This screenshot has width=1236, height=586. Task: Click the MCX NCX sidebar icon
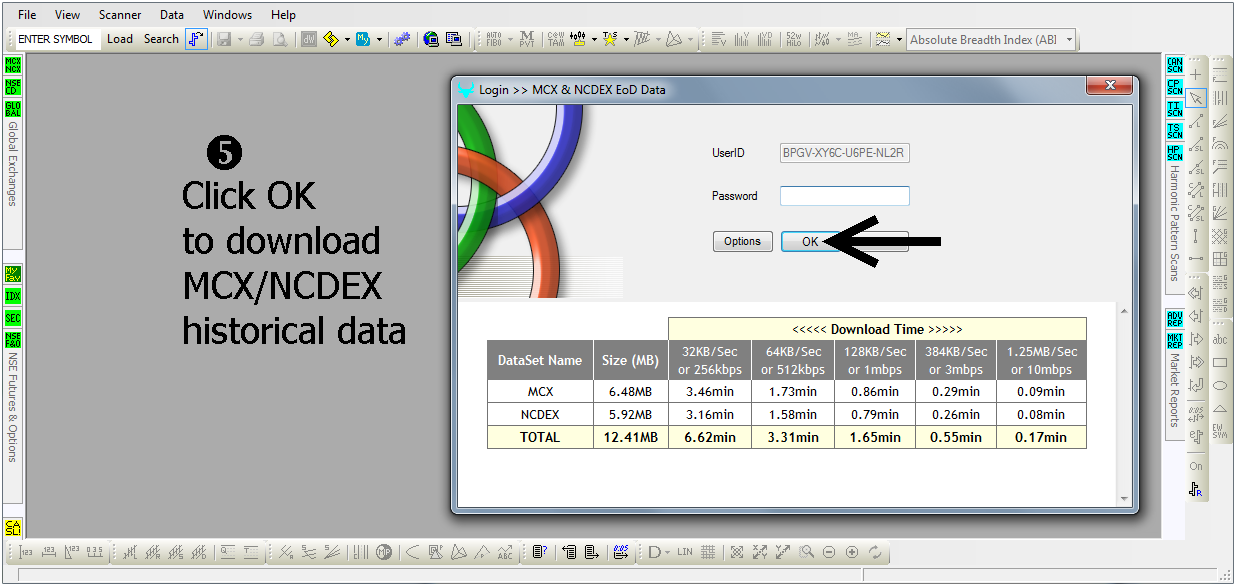(x=13, y=66)
